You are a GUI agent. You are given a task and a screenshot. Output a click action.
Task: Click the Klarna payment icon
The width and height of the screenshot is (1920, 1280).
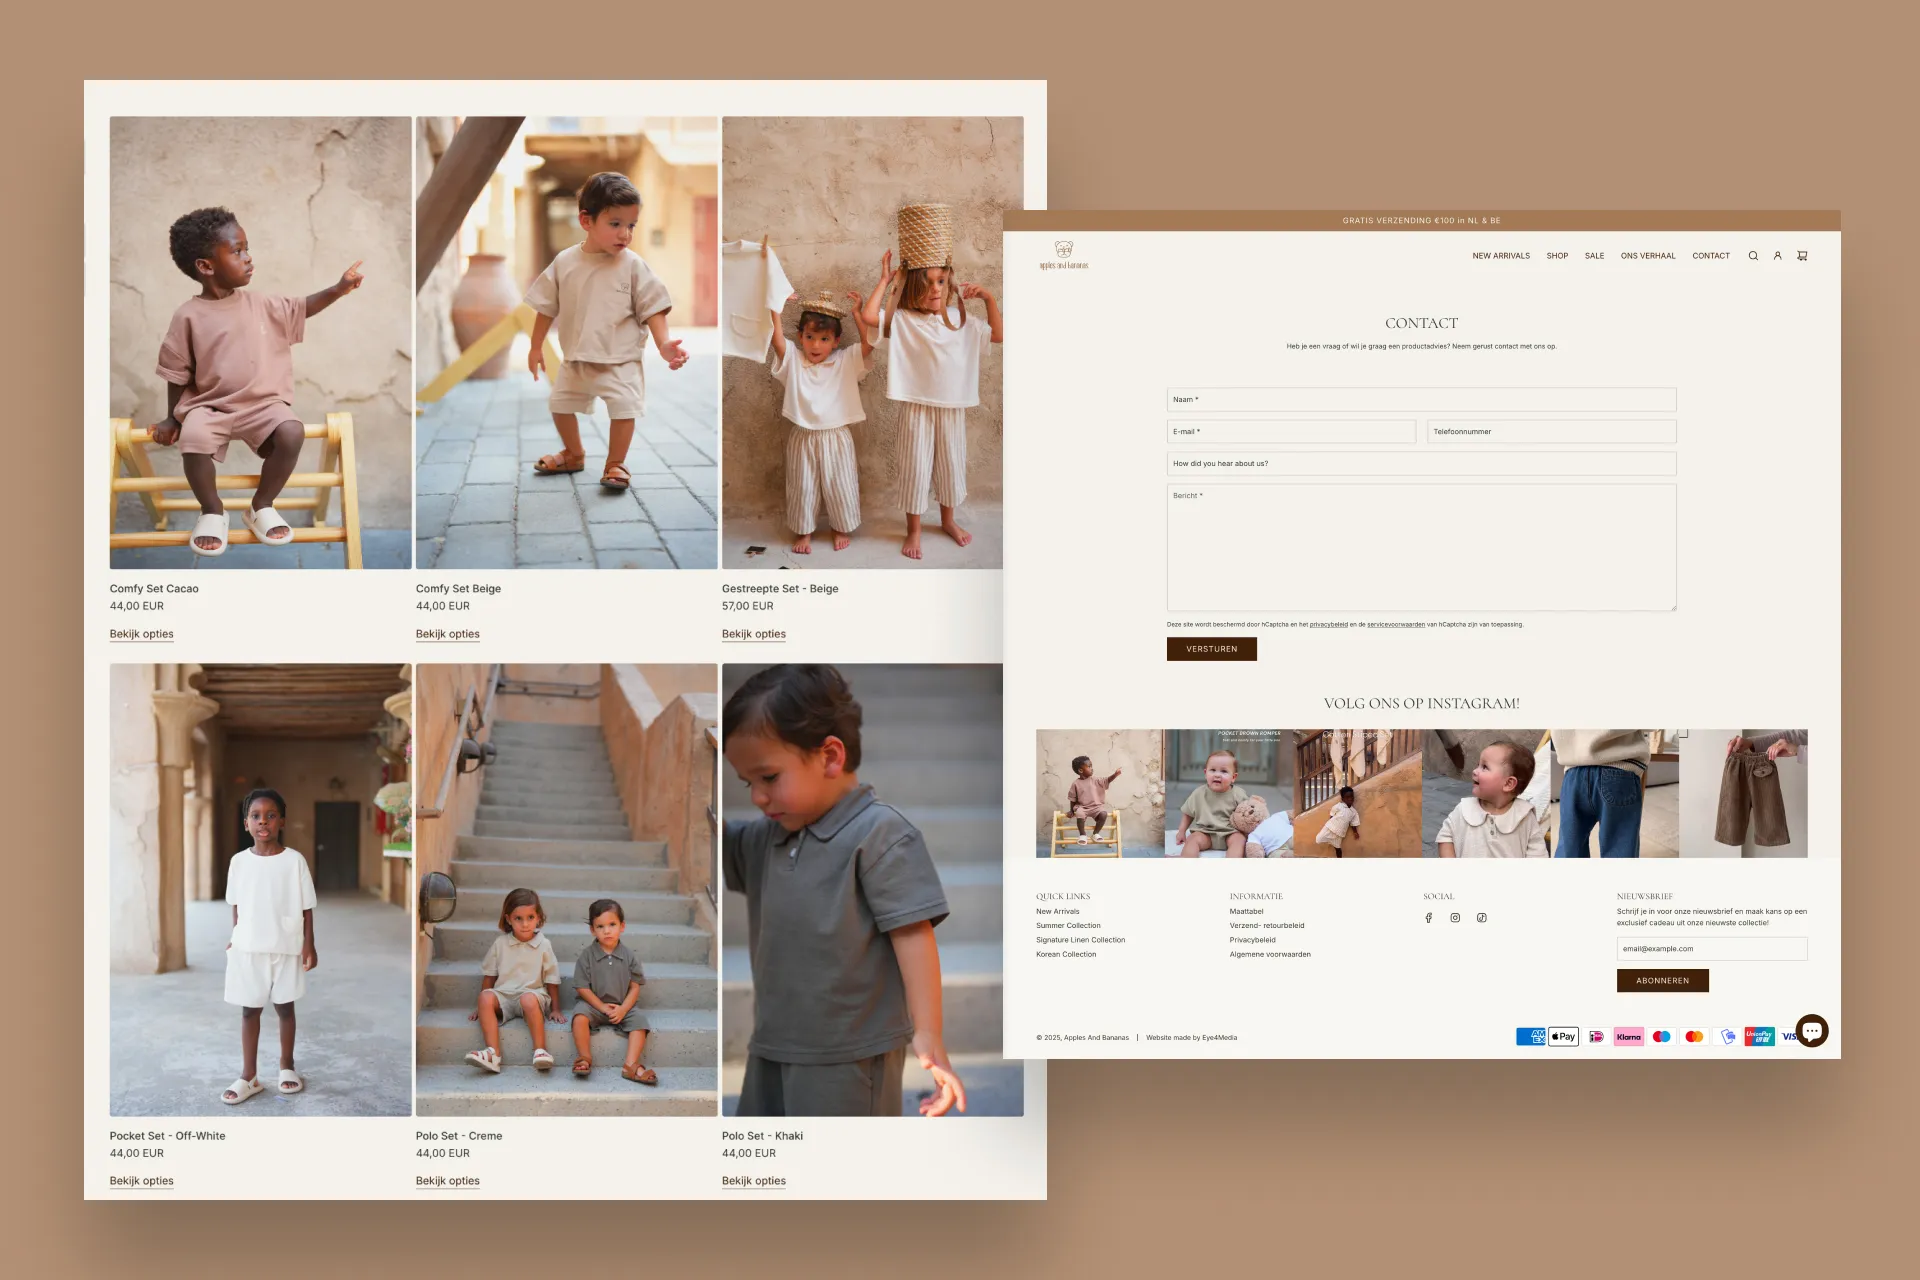1629,1037
